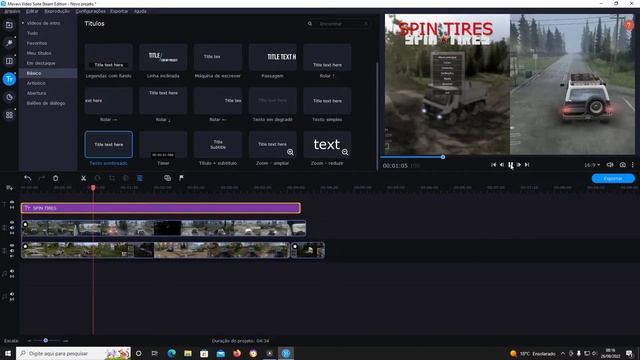Click the Add track icon left of ruler
640x360 pixels.
9,188
